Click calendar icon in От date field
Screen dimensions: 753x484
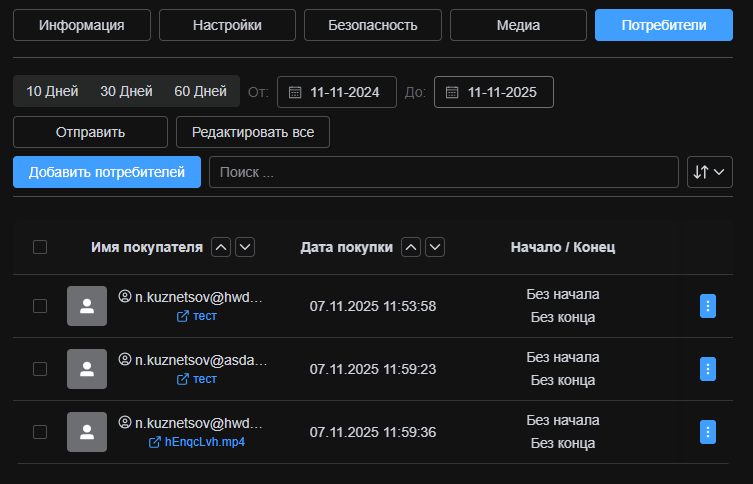click(x=295, y=92)
